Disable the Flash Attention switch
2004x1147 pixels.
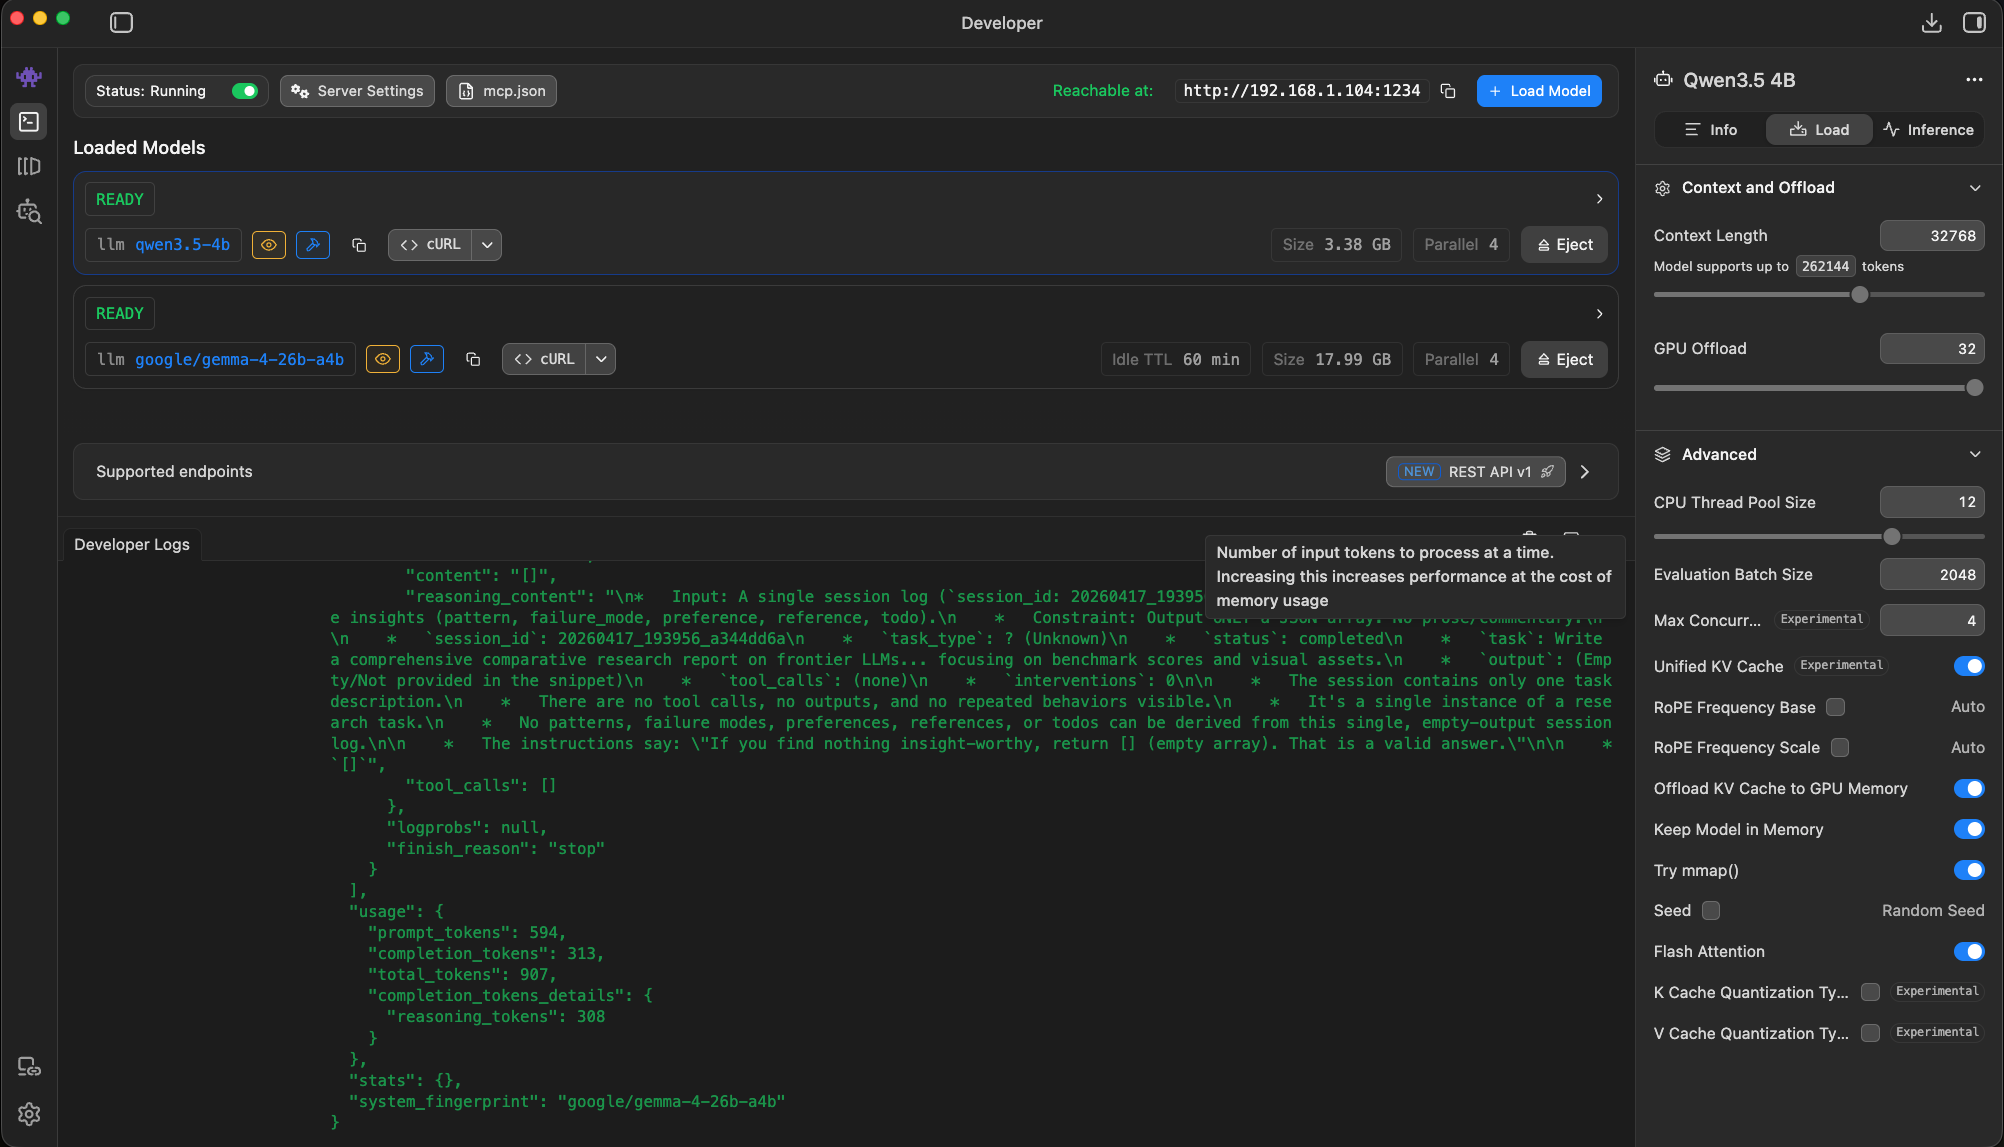click(x=1968, y=951)
